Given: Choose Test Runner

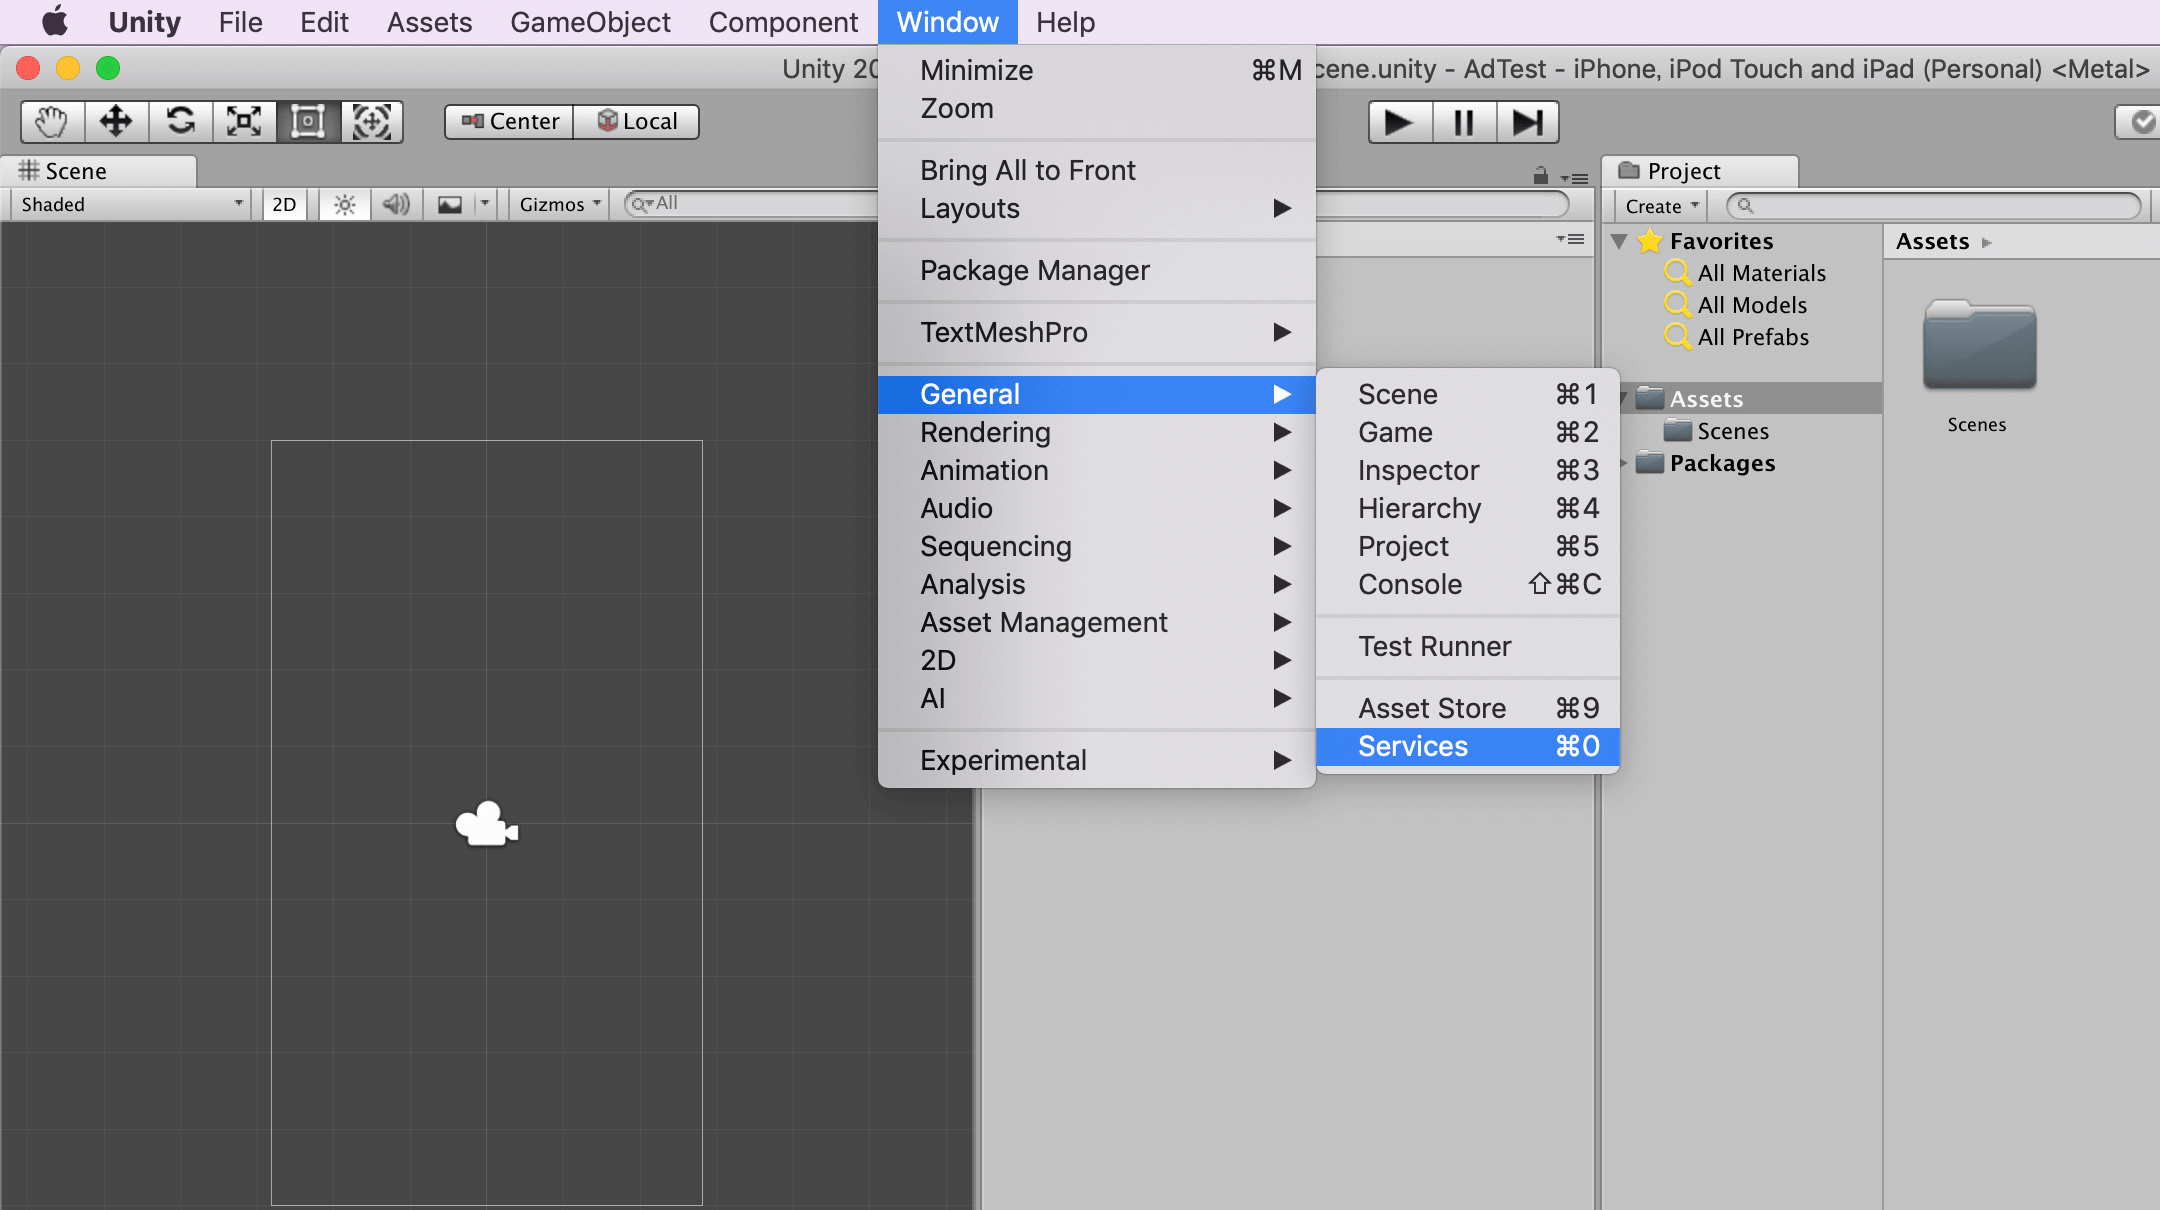Looking at the screenshot, I should point(1467,646).
